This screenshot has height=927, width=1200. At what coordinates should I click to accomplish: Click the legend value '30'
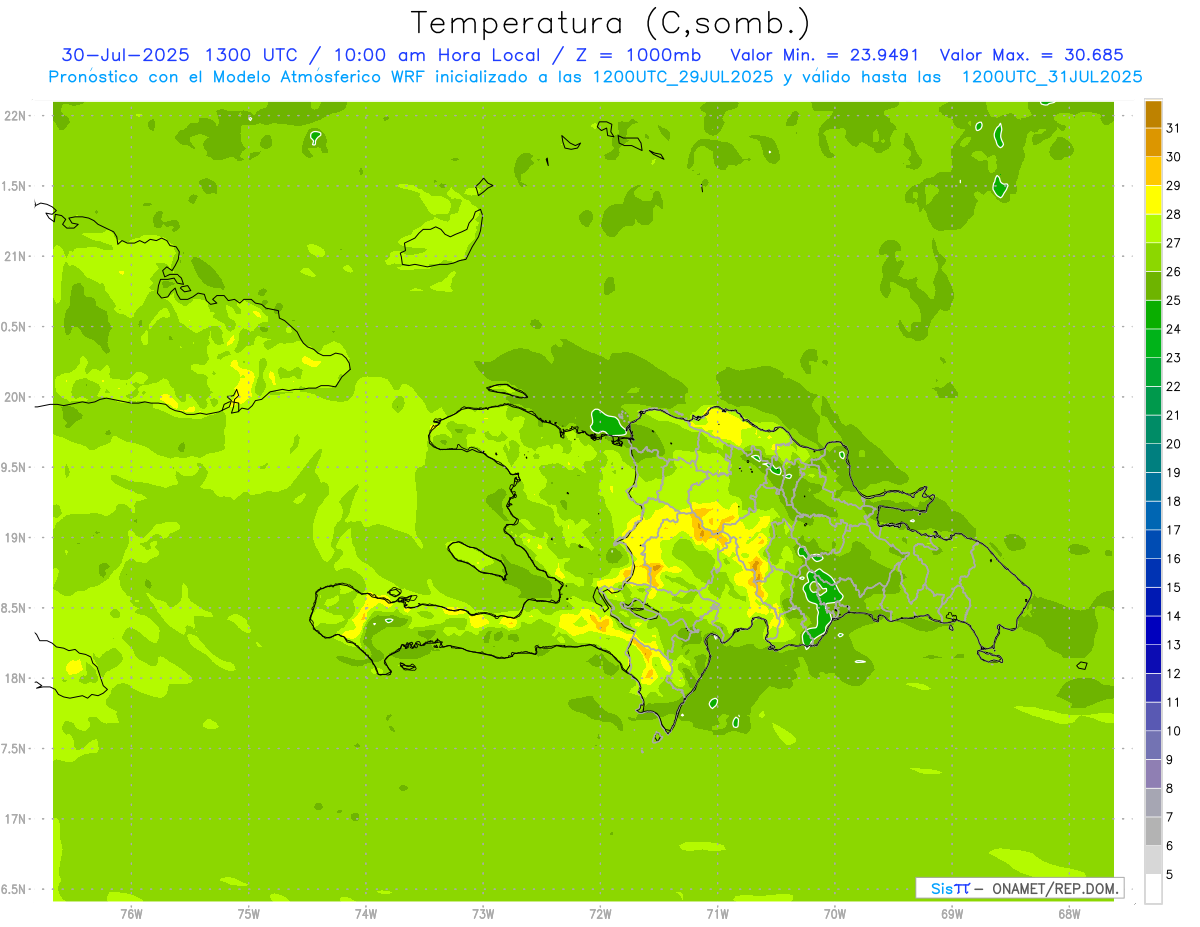[x=1174, y=157]
